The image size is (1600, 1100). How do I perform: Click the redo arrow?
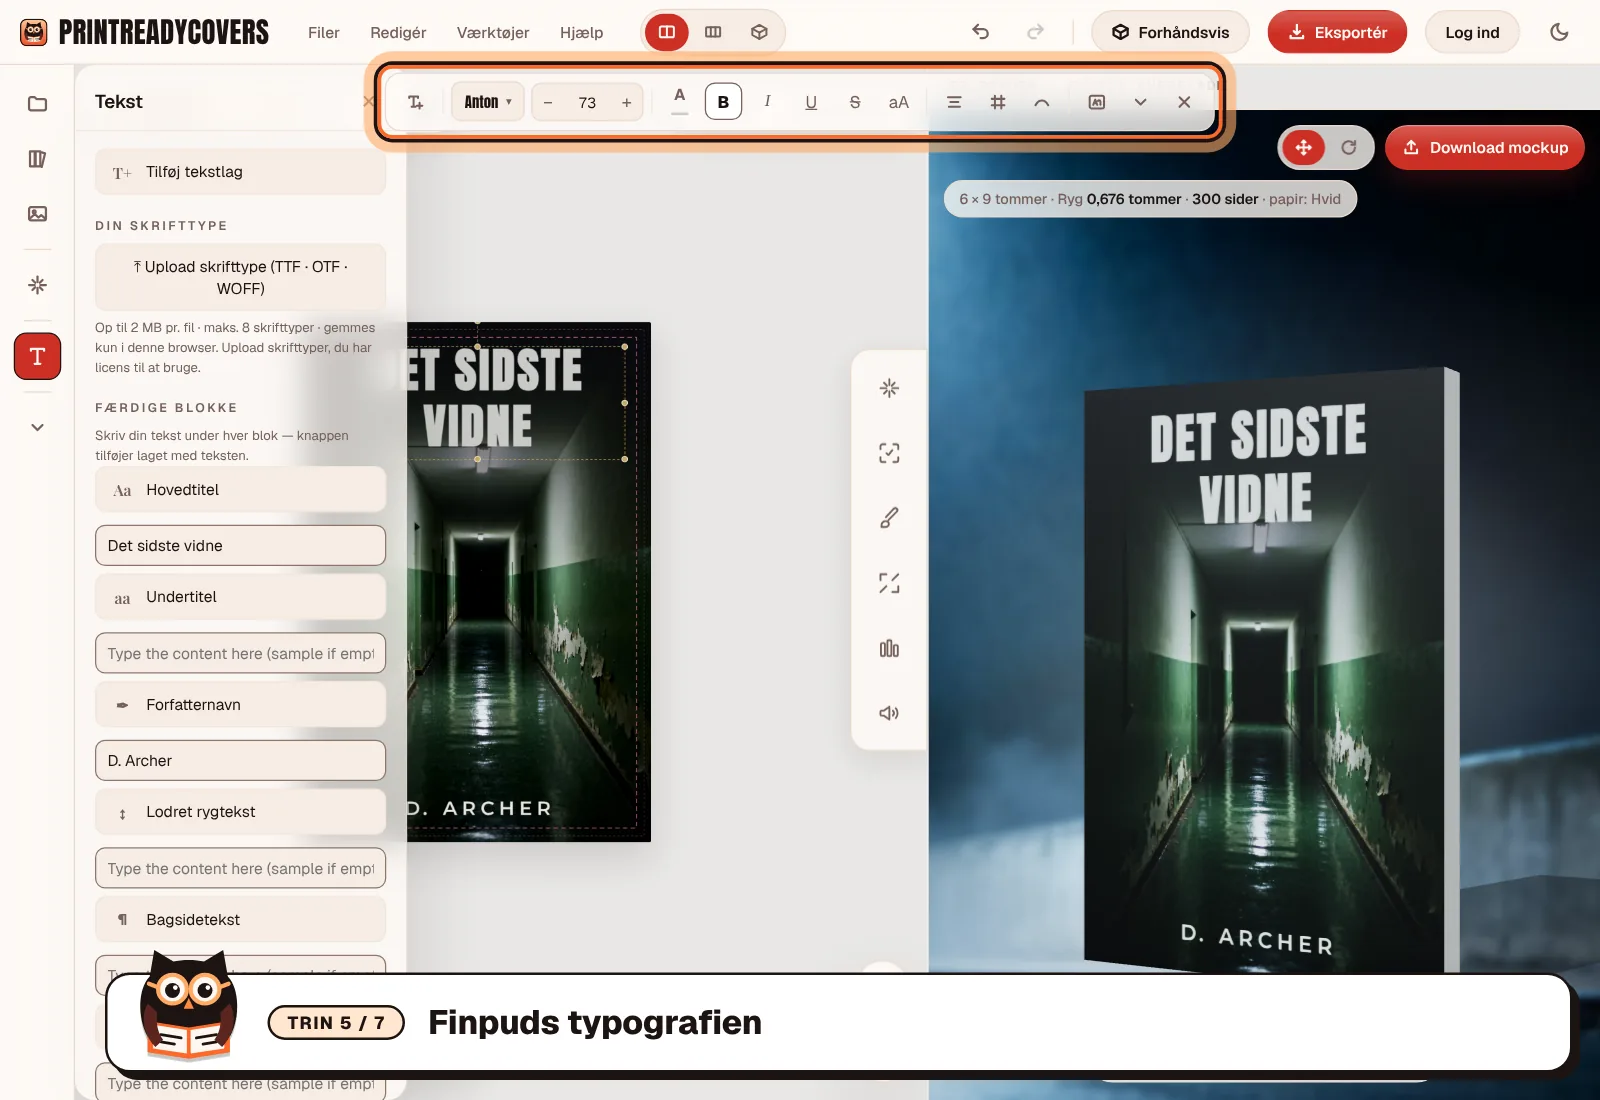coord(1035,32)
